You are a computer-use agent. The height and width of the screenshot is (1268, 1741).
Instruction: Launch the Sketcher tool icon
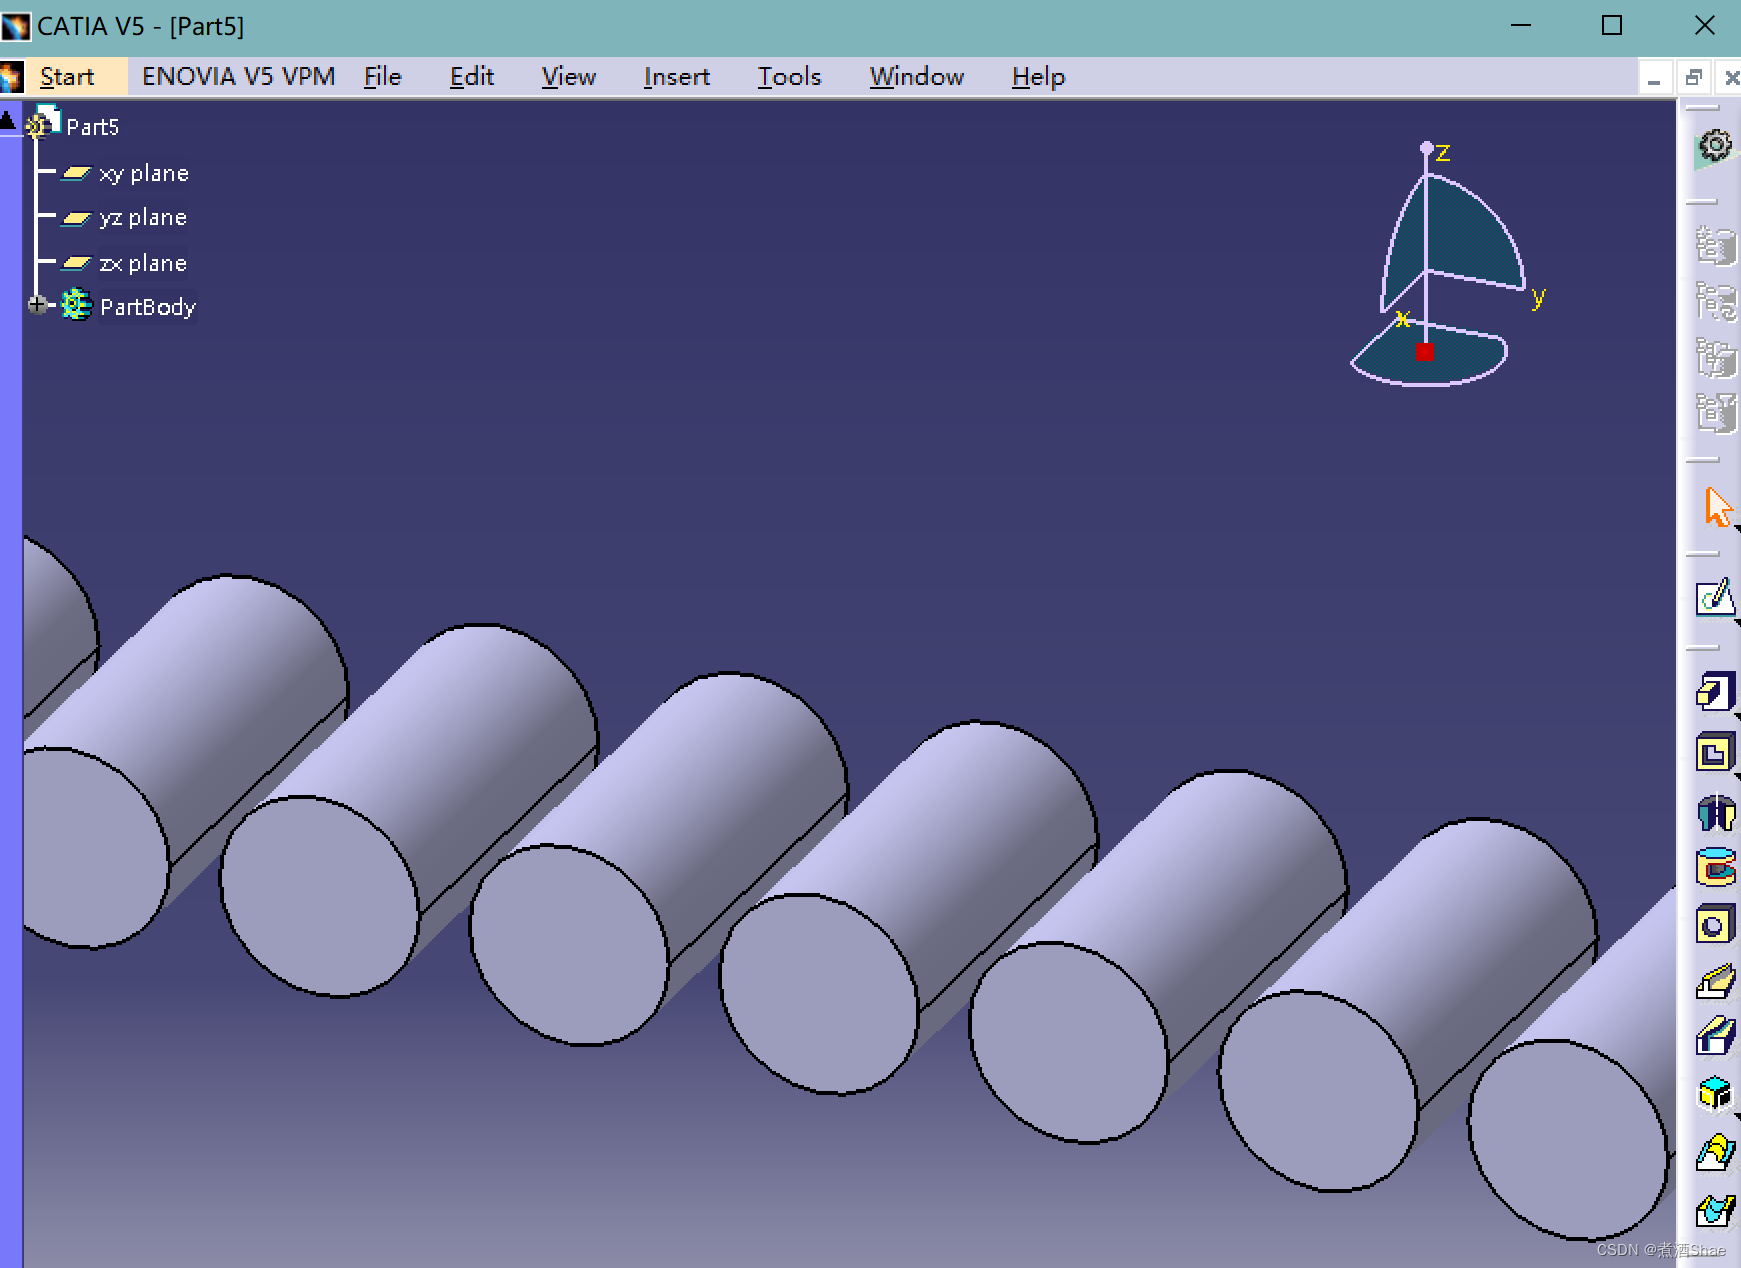point(1715,598)
